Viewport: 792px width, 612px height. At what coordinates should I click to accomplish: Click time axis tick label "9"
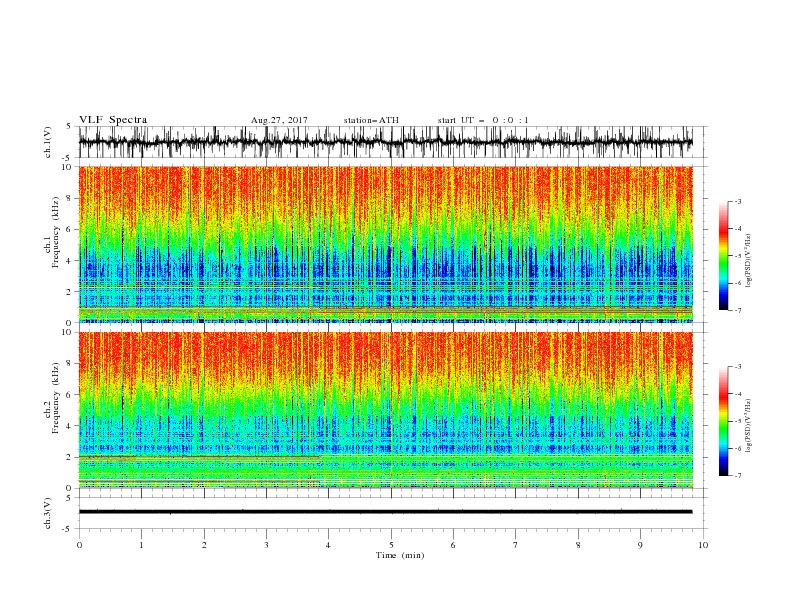pyautogui.click(x=640, y=545)
